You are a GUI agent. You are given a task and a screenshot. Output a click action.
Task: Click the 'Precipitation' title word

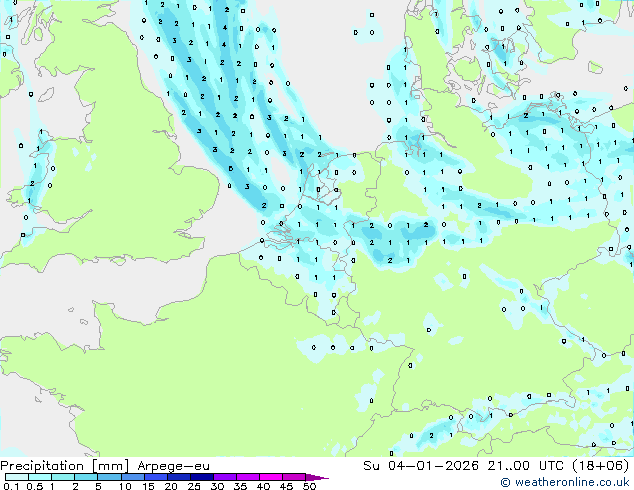42,466
